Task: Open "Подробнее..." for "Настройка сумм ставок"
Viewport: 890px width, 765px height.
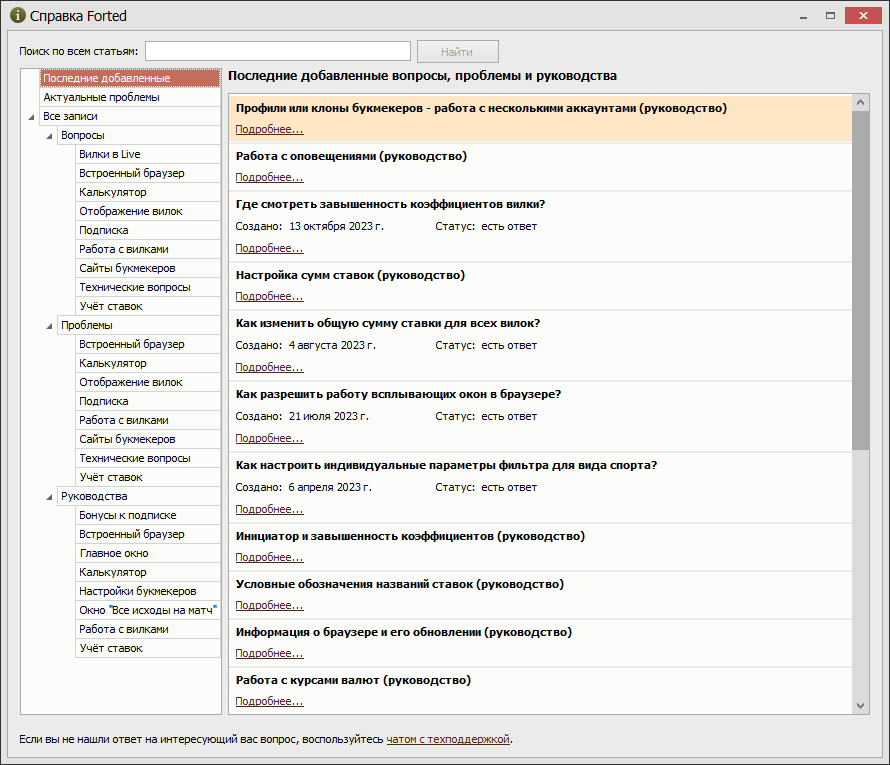Action: pyautogui.click(x=270, y=296)
